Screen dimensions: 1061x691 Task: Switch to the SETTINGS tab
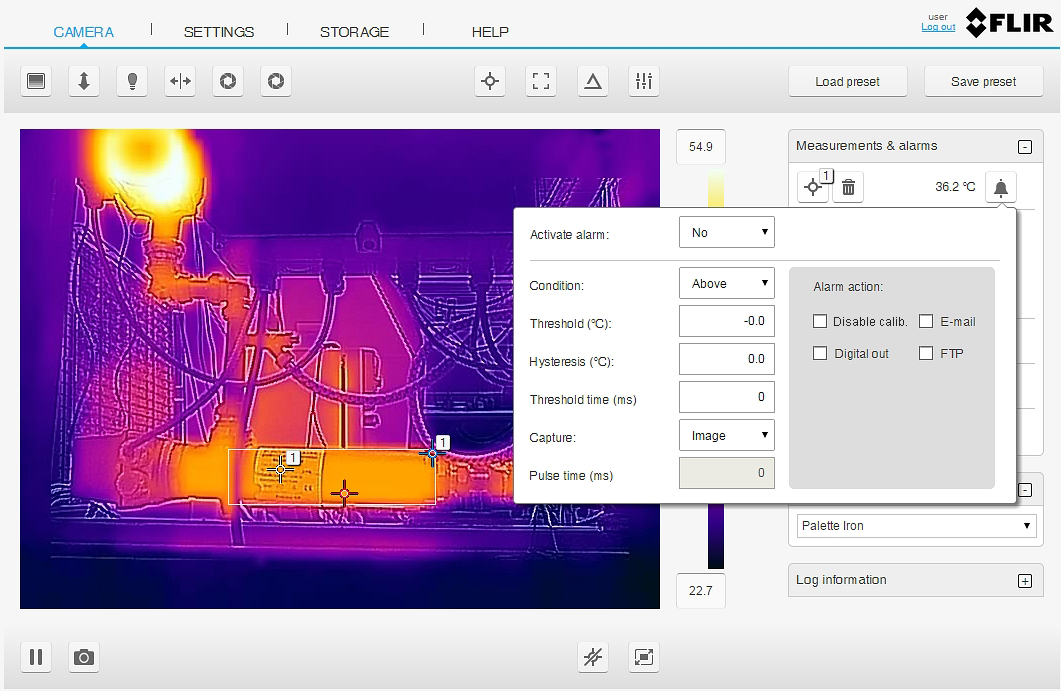(219, 32)
